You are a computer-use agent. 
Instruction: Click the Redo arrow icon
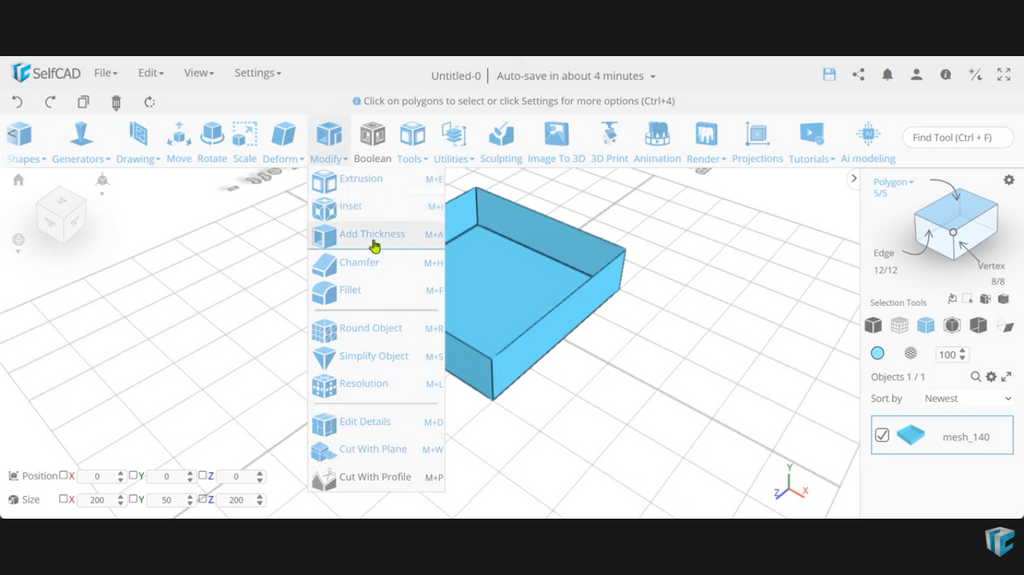point(50,102)
